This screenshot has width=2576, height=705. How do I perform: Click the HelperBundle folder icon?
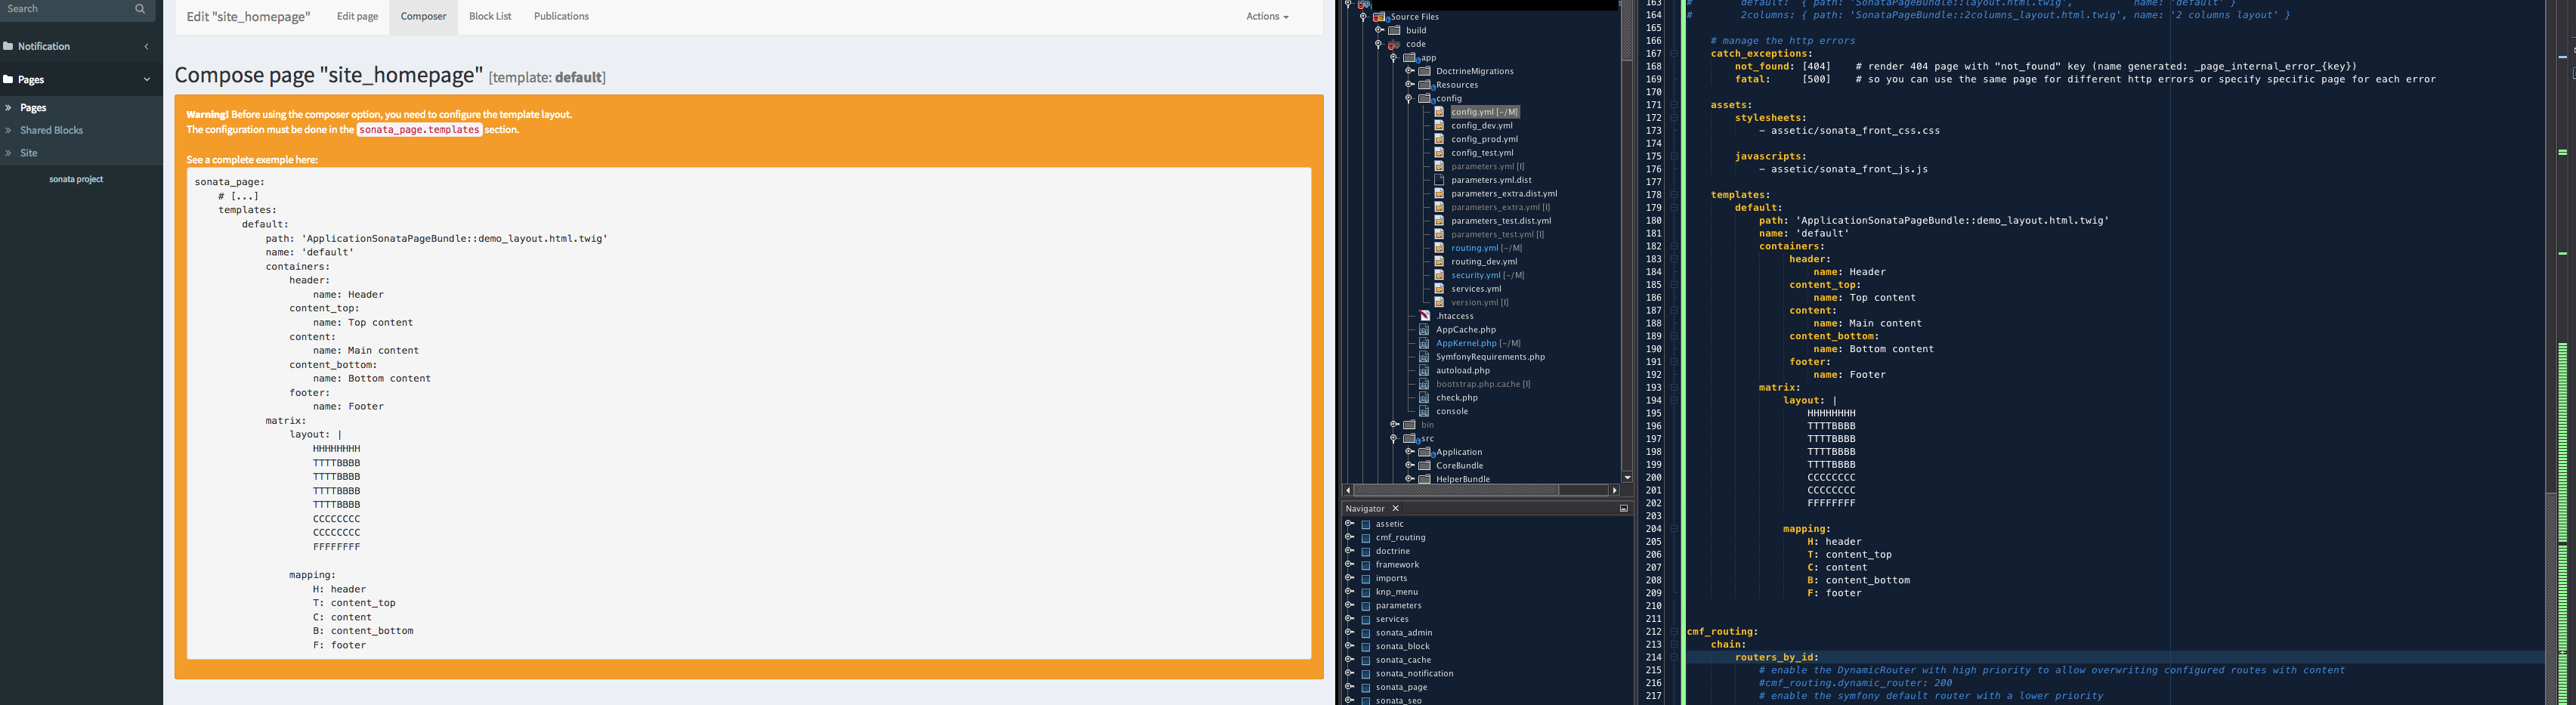[x=1425, y=479]
